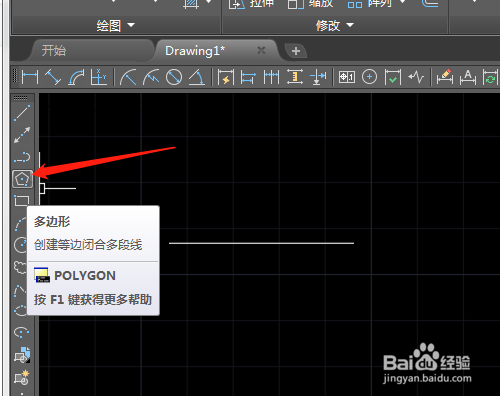Screen dimensions: 500x396
Task: Close the Drawing1* tab
Action: coord(261,50)
